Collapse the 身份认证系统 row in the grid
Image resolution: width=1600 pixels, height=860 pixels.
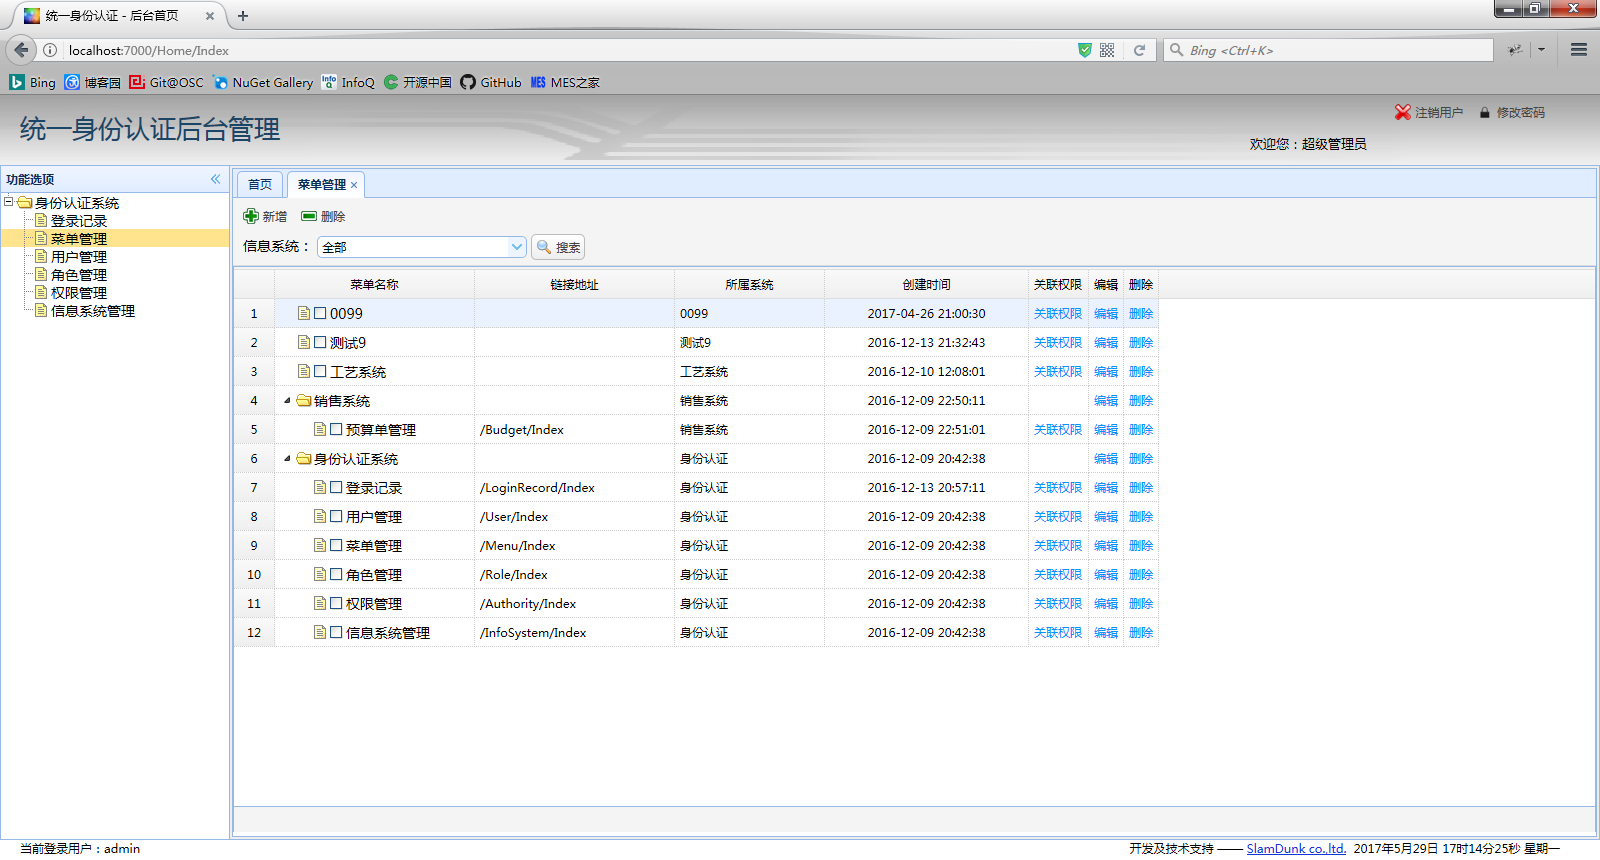coord(287,458)
